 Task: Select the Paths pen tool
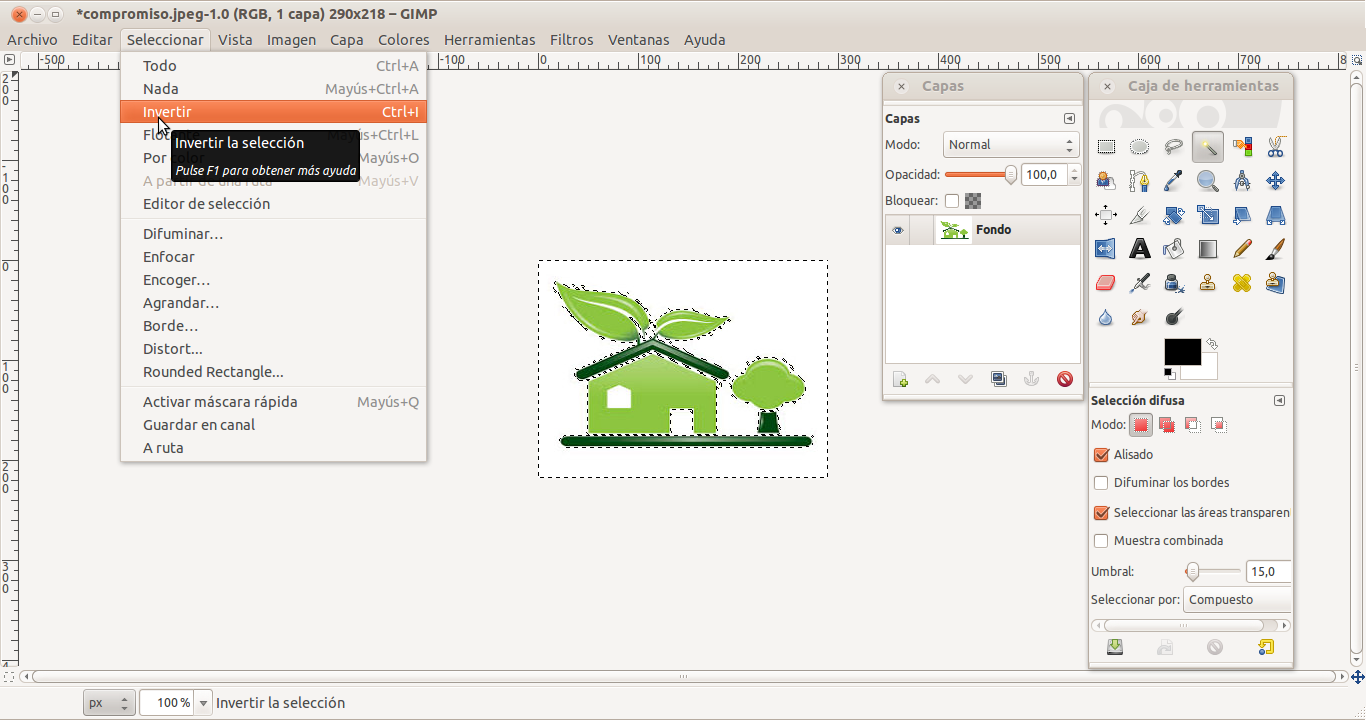pyautogui.click(x=1140, y=181)
